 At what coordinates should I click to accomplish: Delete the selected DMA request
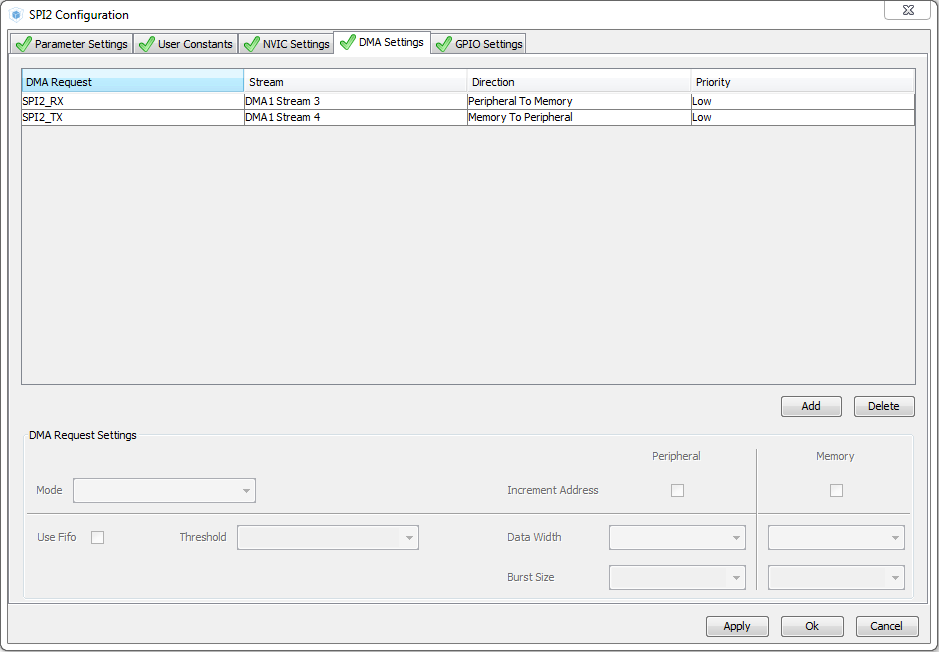[884, 406]
